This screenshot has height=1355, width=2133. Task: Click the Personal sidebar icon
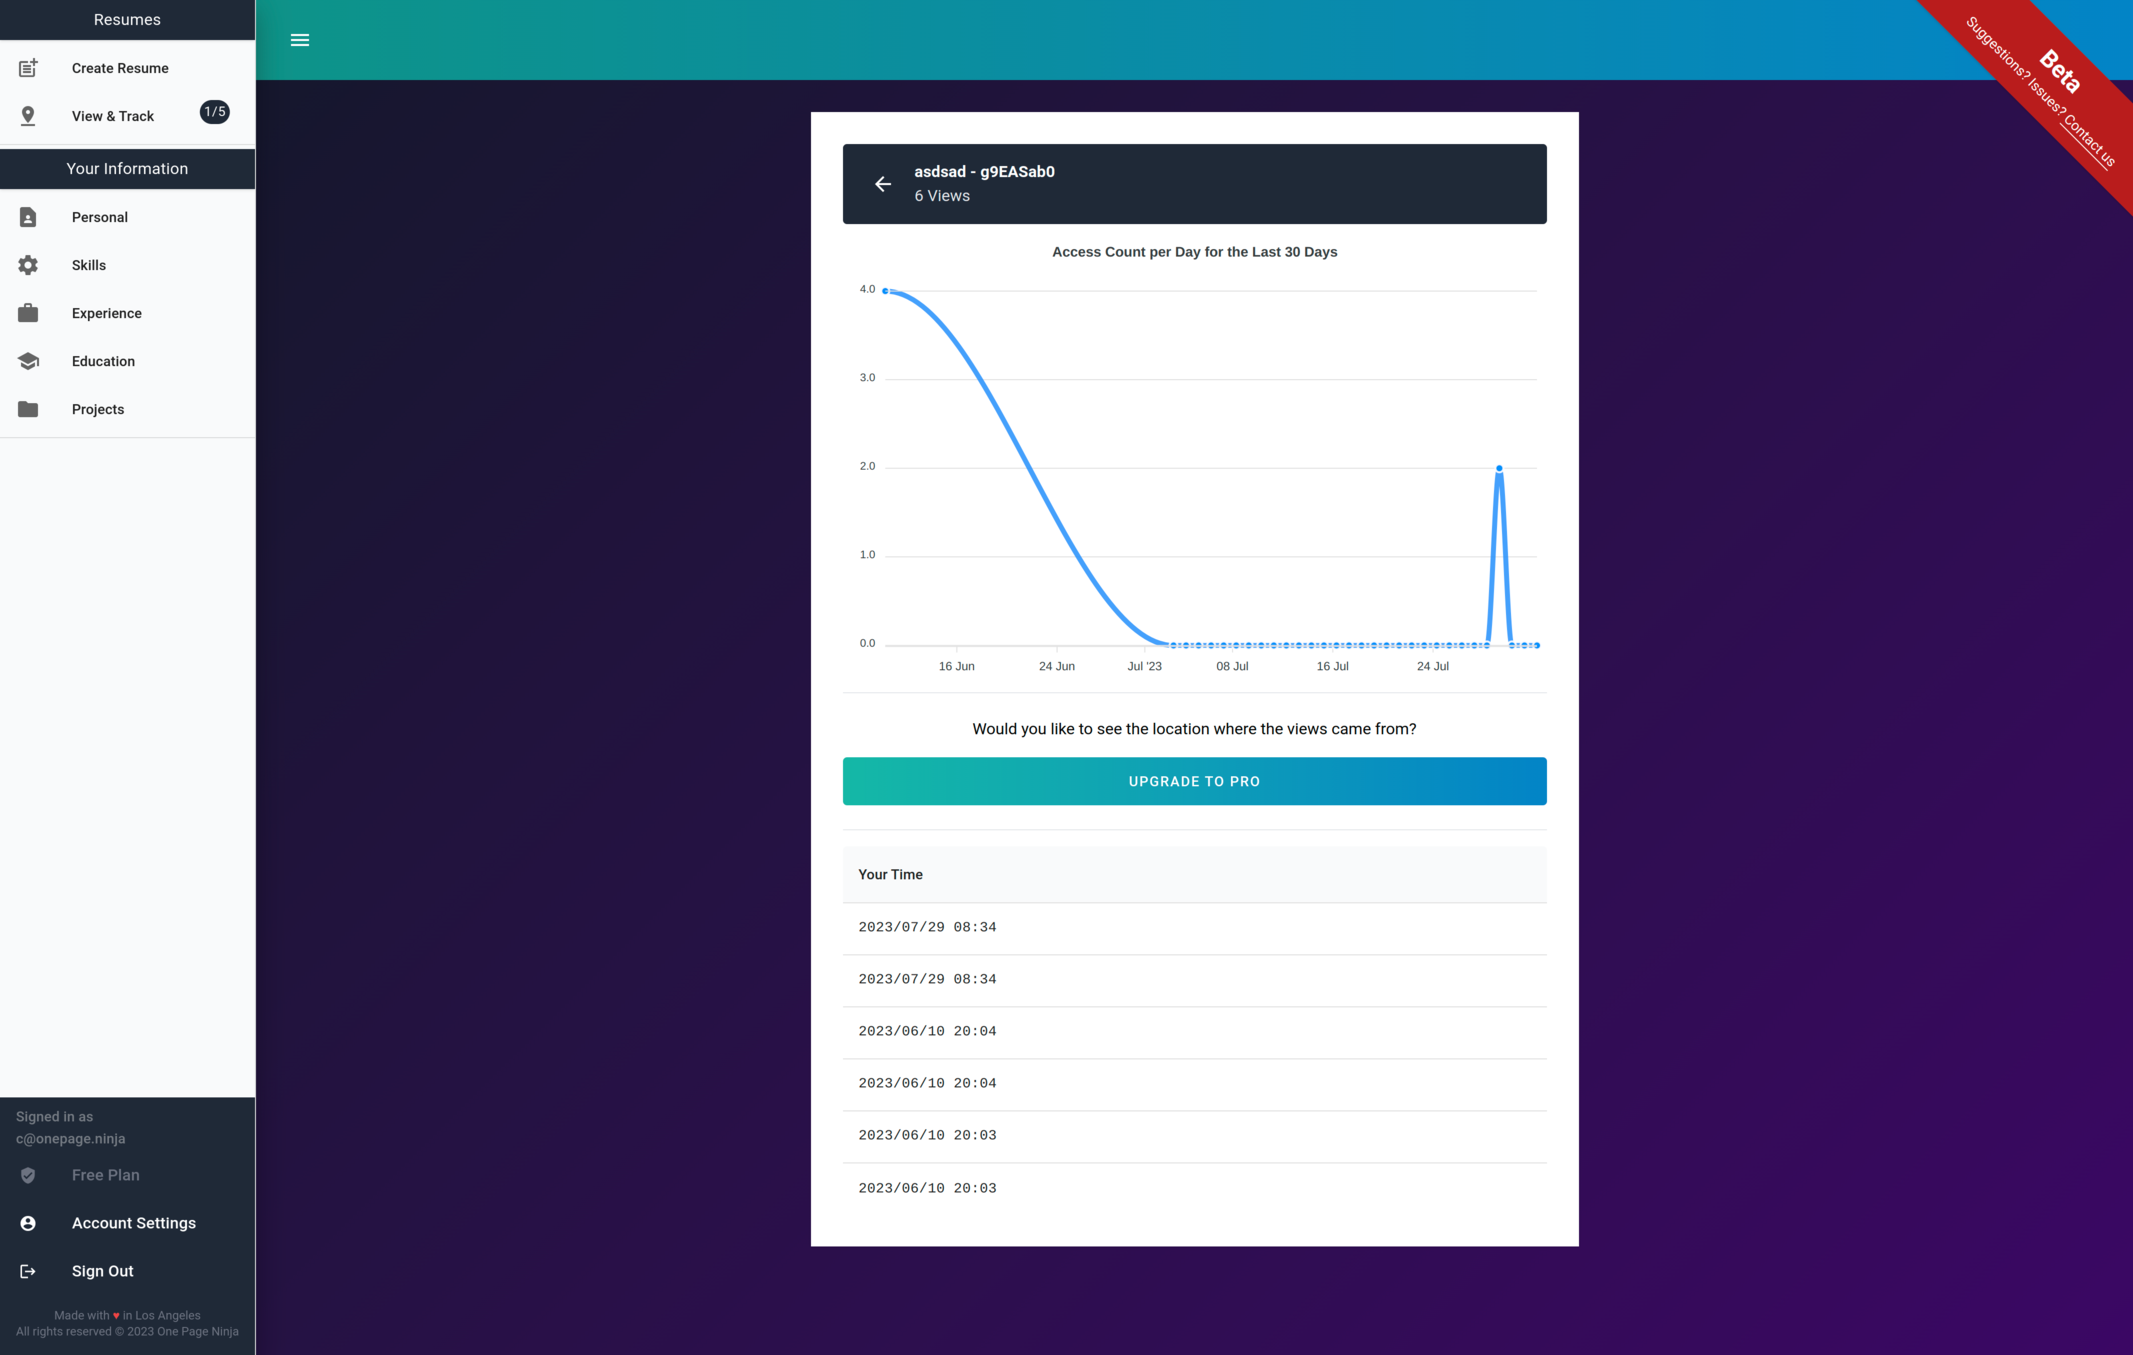(x=28, y=217)
